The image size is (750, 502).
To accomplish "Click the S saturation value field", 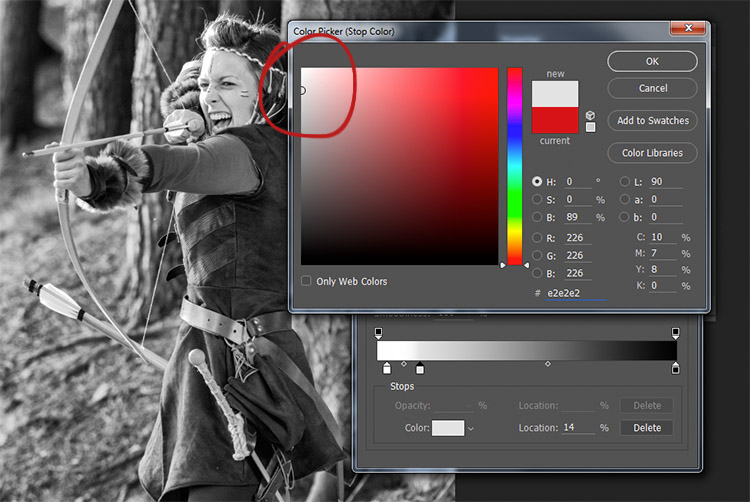I will click(x=578, y=199).
